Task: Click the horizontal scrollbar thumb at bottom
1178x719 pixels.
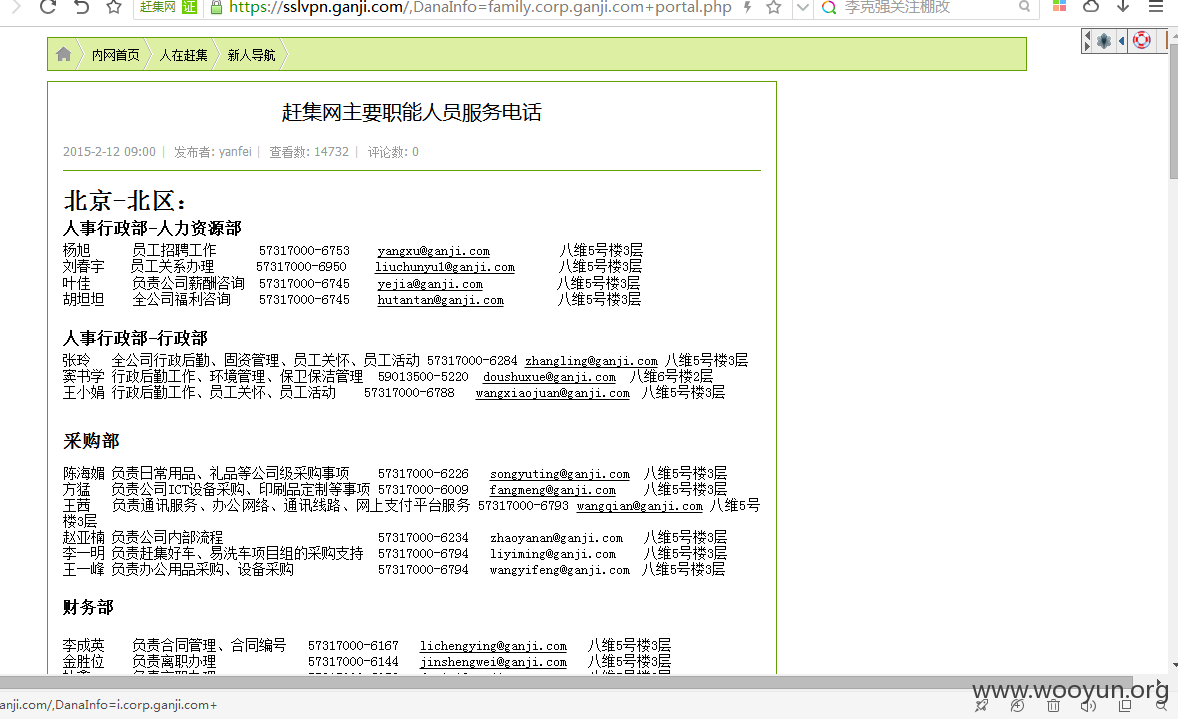Action: pos(566,682)
